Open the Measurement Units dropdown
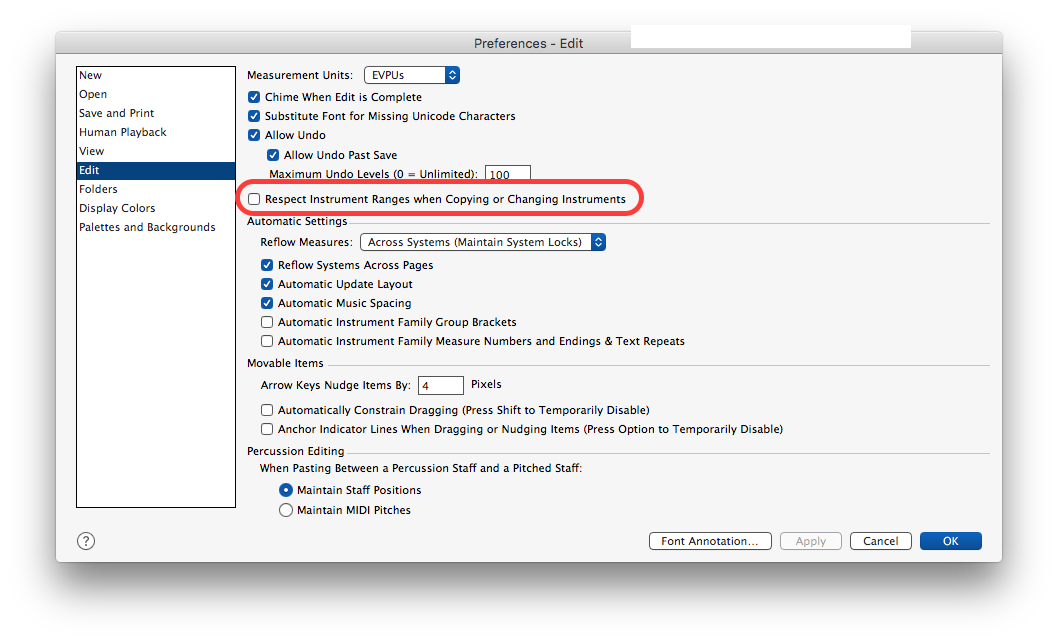The width and height of the screenshot is (1058, 642). [x=410, y=75]
